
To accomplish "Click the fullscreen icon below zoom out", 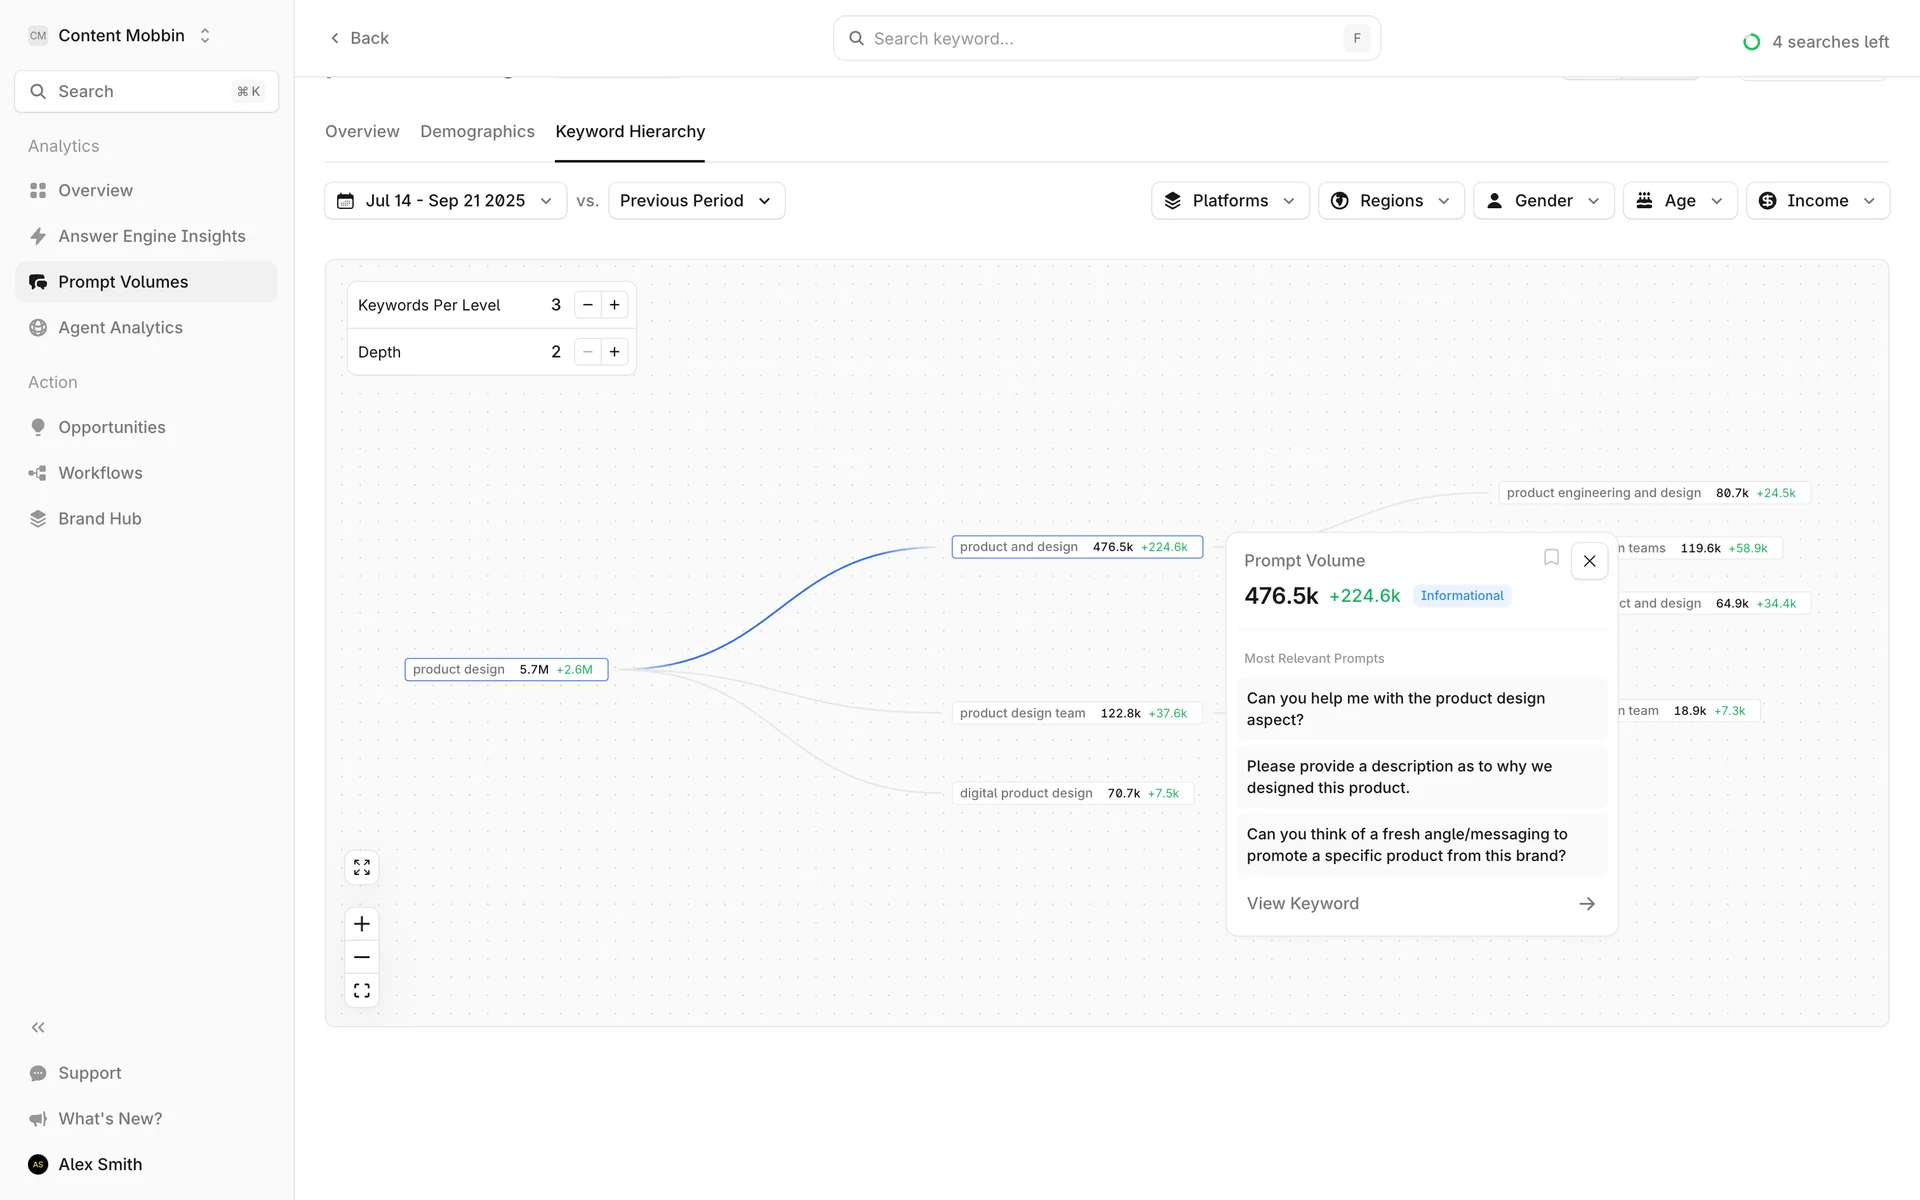I will click(362, 990).
